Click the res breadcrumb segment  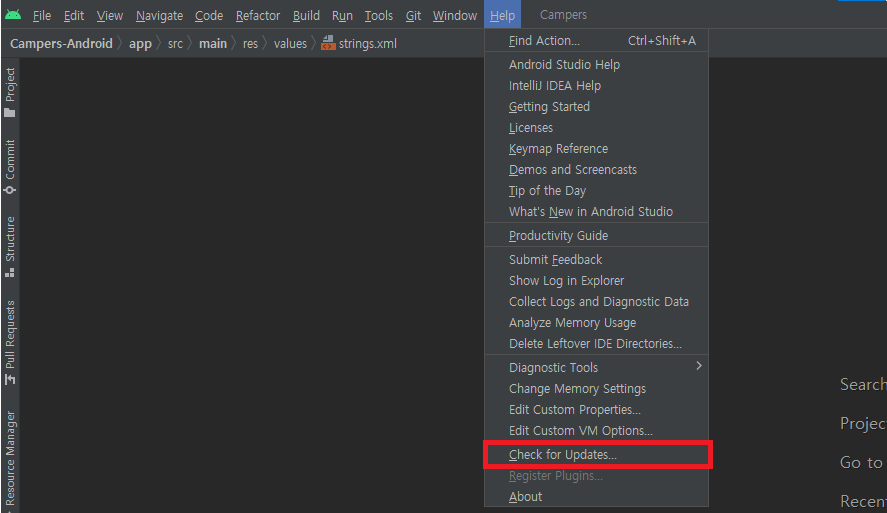pos(251,44)
